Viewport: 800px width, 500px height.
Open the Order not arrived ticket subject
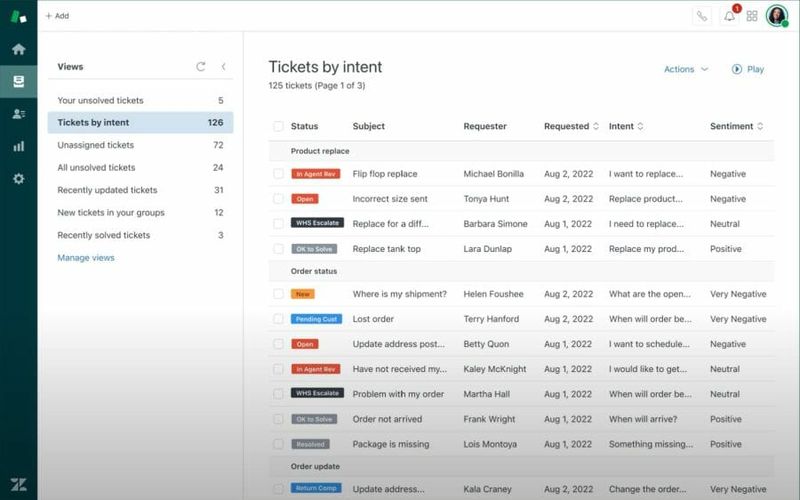pyautogui.click(x=387, y=419)
